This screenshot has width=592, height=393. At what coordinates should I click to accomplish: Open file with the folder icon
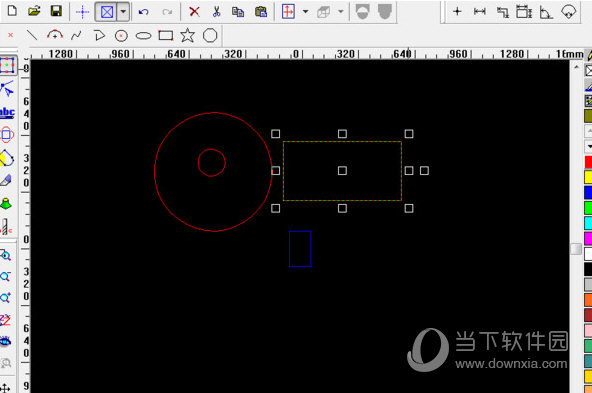point(34,11)
